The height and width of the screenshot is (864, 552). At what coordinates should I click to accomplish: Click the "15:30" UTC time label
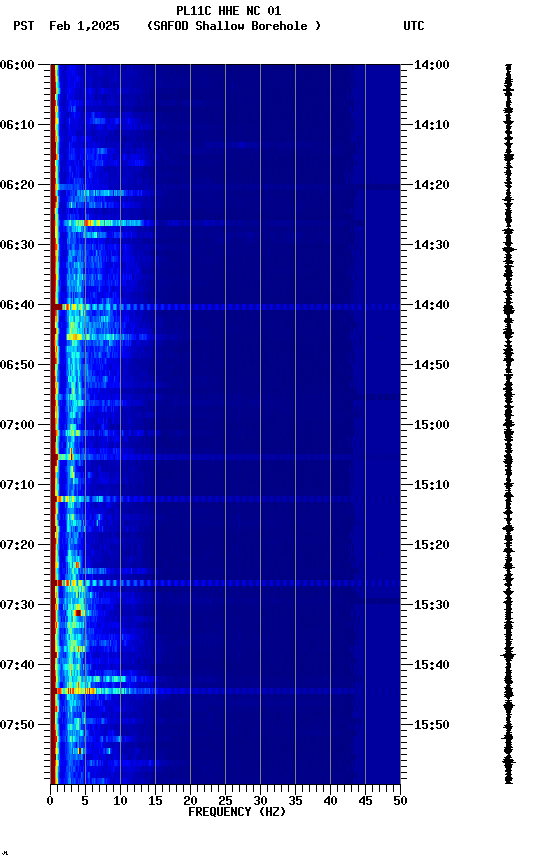click(432, 605)
